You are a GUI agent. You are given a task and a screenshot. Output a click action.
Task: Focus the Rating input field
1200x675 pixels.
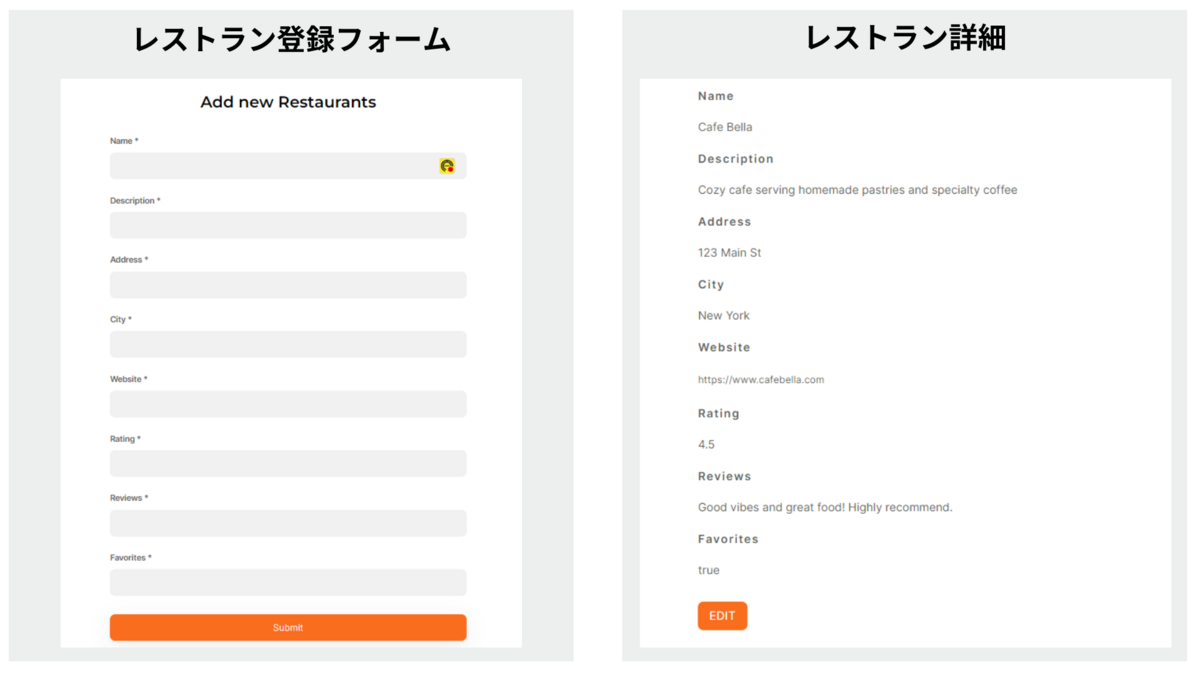(x=288, y=463)
